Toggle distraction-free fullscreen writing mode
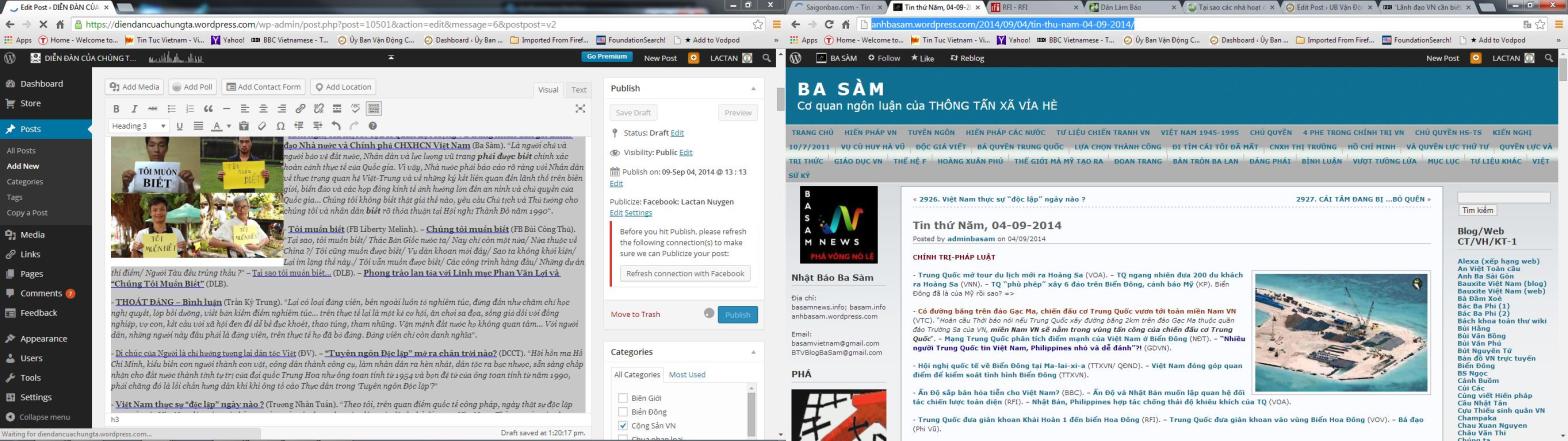This screenshot has width=1568, height=441. click(355, 108)
